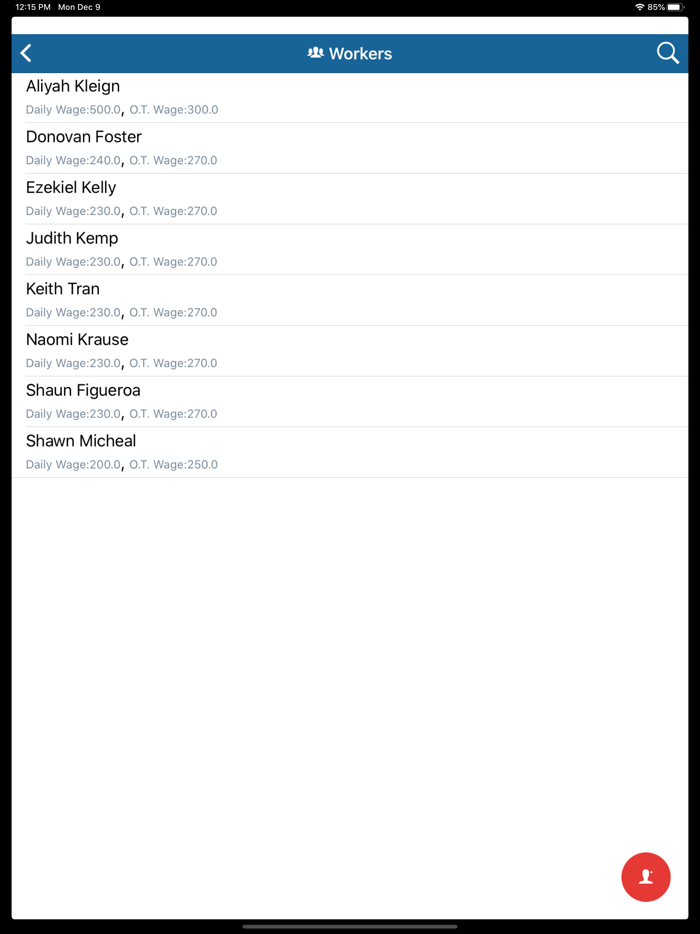Tap Donovan Foster's Daily Wage 240.0 text

click(x=73, y=160)
